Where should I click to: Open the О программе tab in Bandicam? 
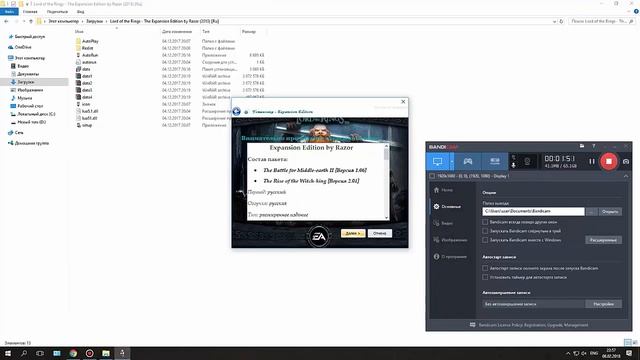(x=450, y=257)
